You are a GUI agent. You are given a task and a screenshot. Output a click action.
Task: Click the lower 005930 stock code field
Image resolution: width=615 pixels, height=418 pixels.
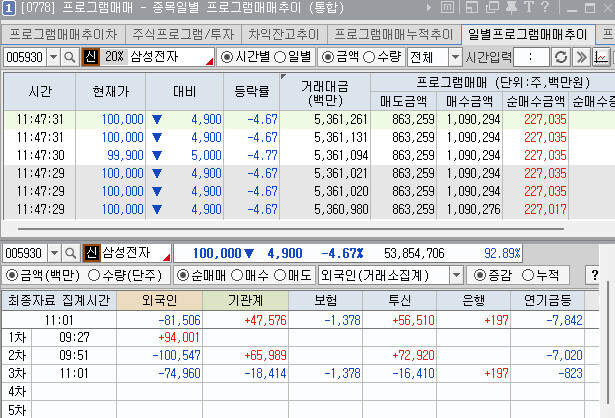pyautogui.click(x=25, y=253)
